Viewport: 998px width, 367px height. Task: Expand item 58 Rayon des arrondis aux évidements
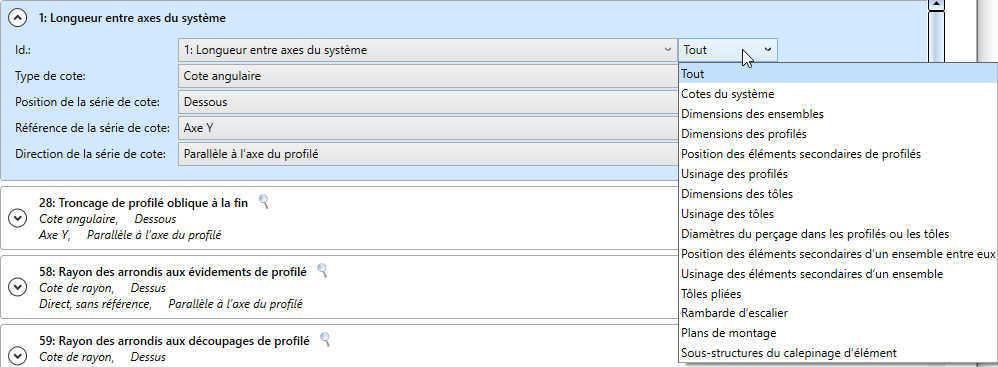pos(17,287)
